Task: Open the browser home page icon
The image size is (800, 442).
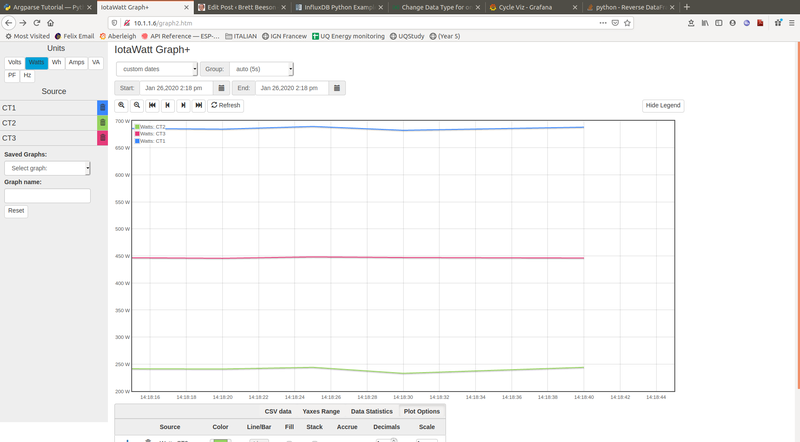Action: [x=51, y=23]
